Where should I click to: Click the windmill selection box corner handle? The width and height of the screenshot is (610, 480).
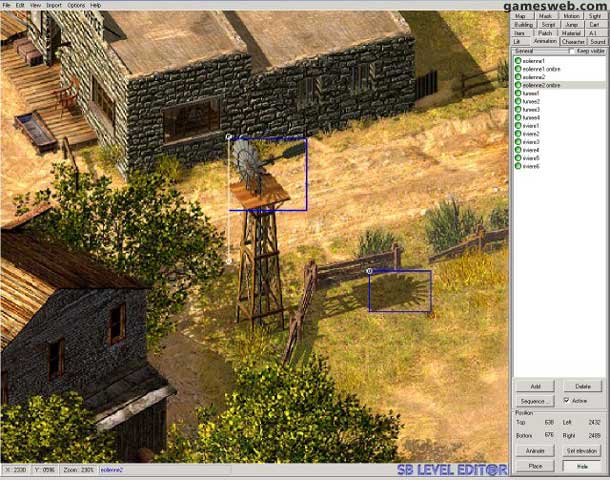(x=230, y=137)
